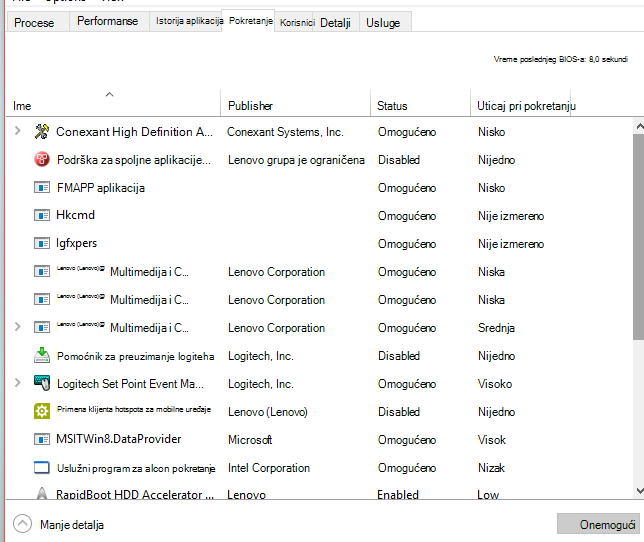644x542 pixels.
Task: Click the Onemogući button
Action: click(598, 524)
